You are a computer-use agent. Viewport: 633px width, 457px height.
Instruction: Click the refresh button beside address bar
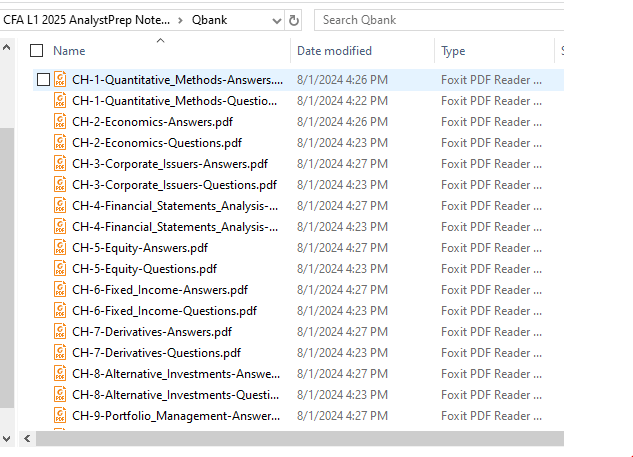point(294,20)
